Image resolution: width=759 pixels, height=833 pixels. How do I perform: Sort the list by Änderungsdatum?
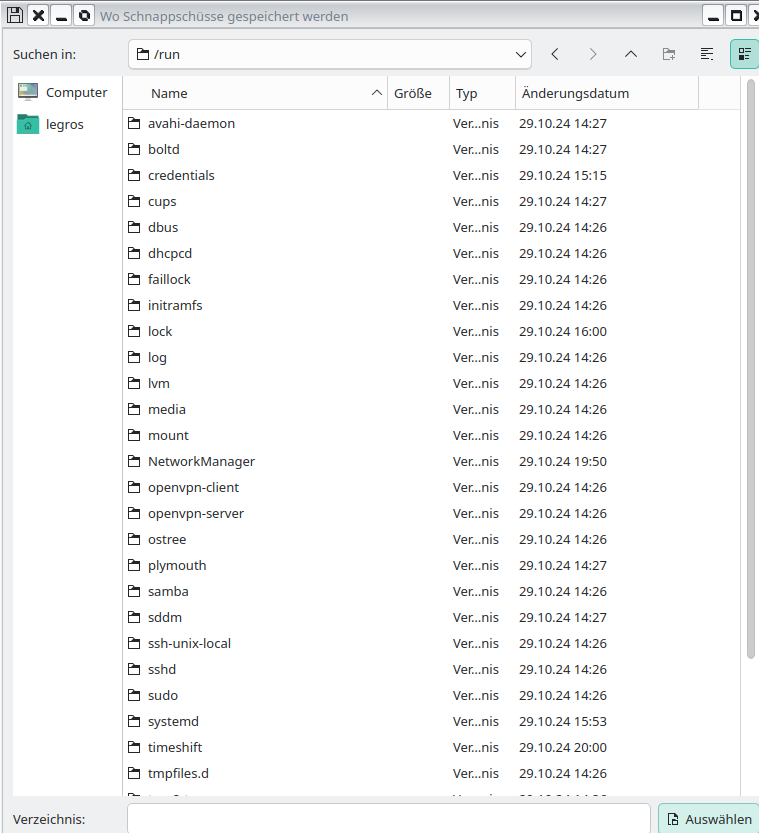574,93
